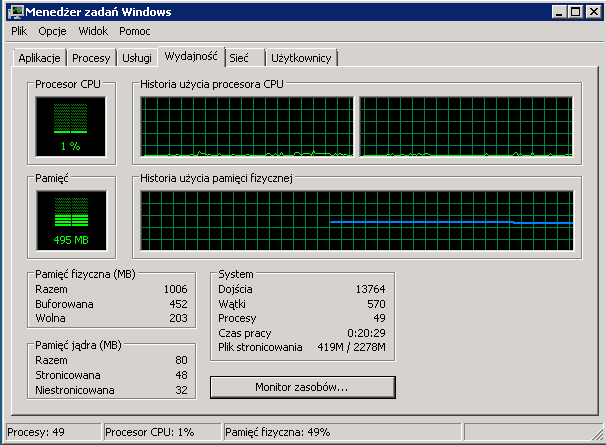Click the memory gauge showing 495 MB
This screenshot has height=445, width=606.
[x=71, y=221]
